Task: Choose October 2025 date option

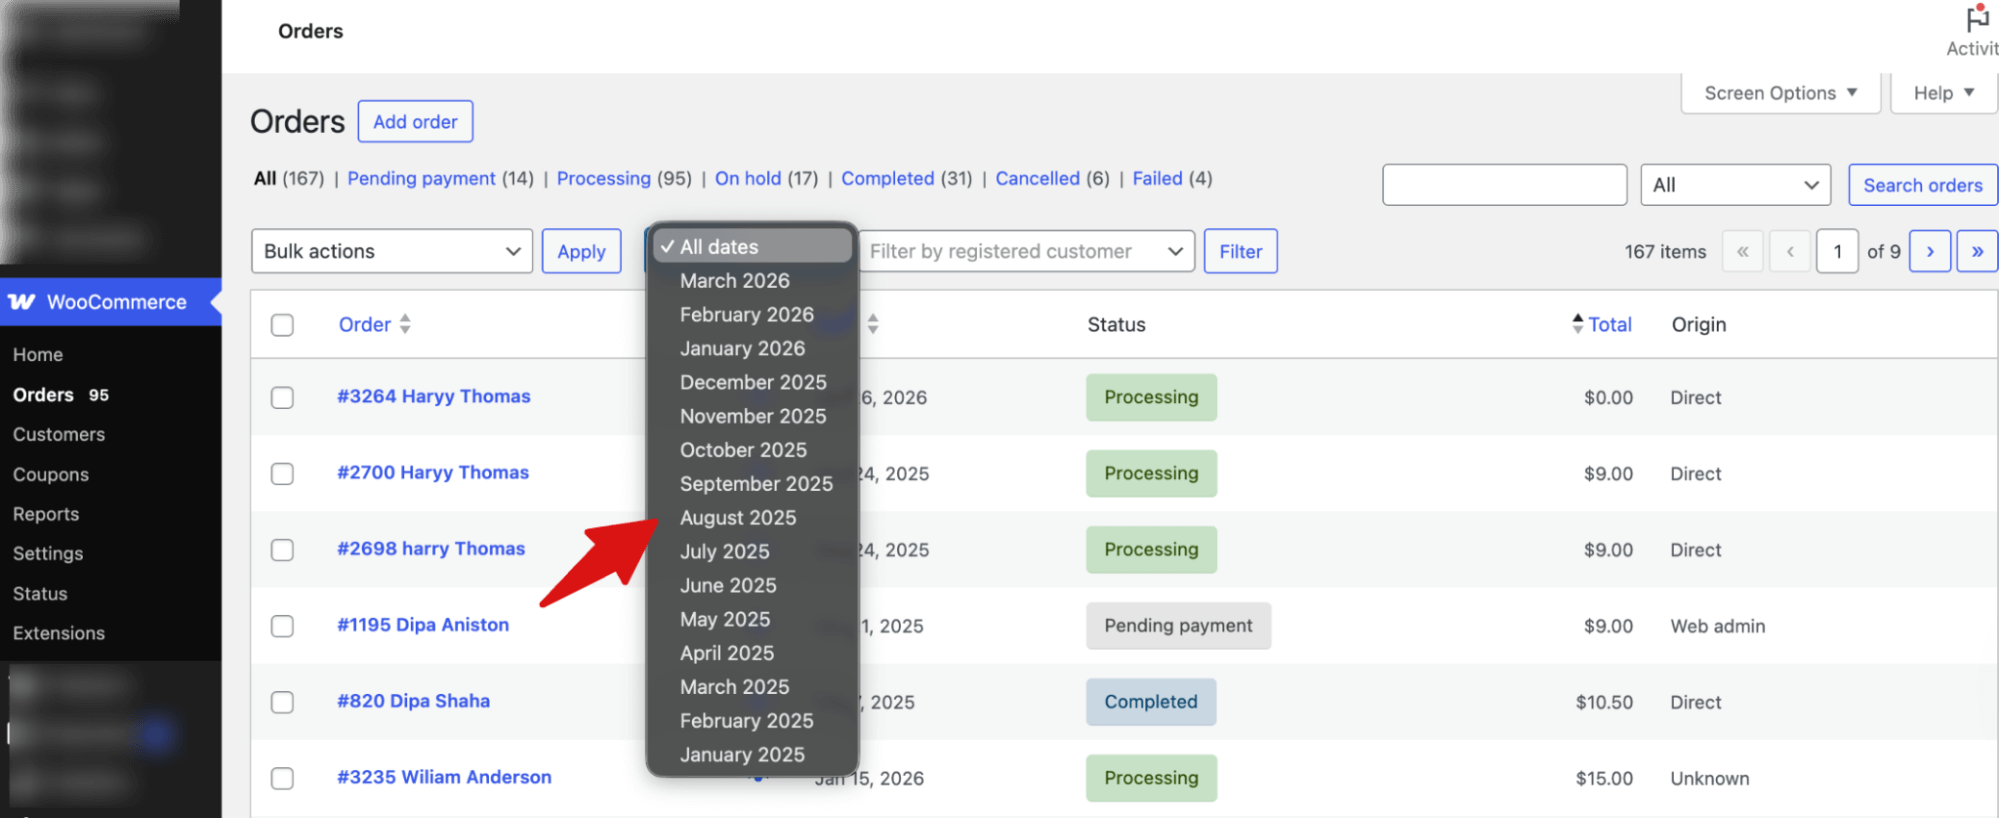Action: [x=743, y=450]
